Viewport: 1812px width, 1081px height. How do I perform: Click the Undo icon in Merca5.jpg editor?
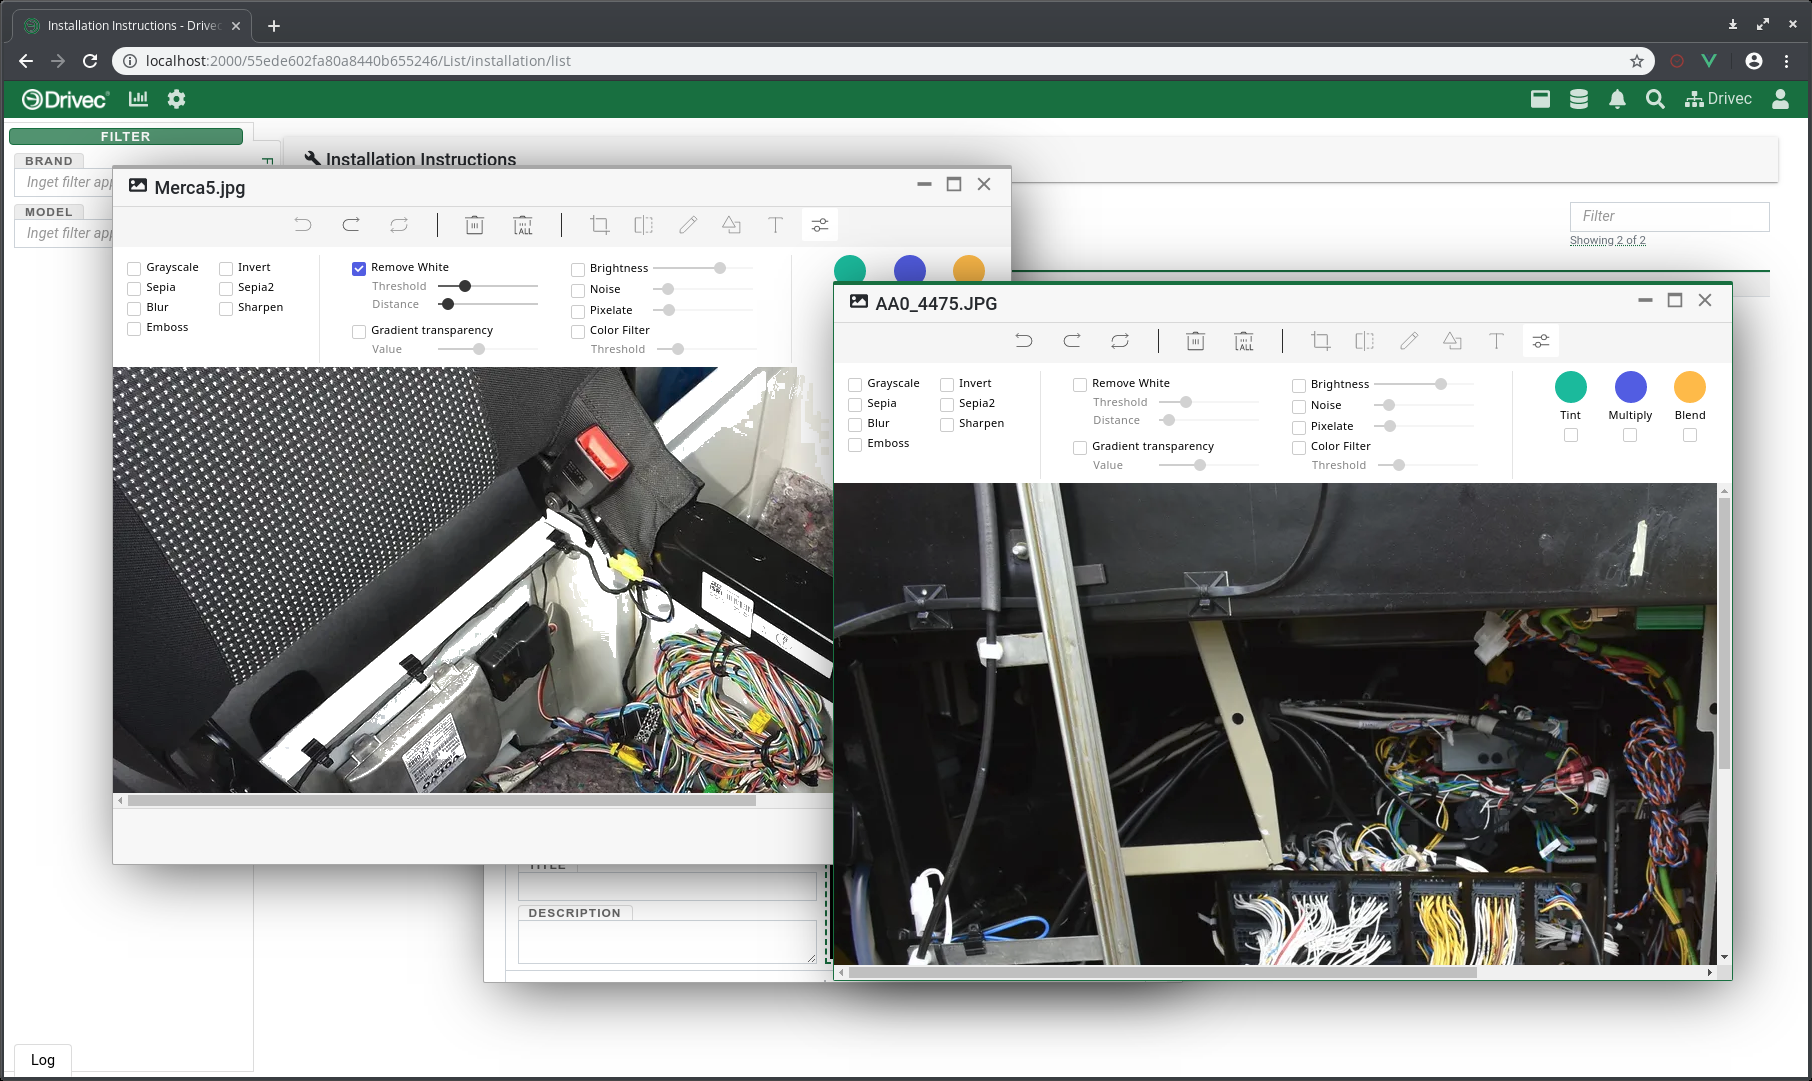(304, 225)
